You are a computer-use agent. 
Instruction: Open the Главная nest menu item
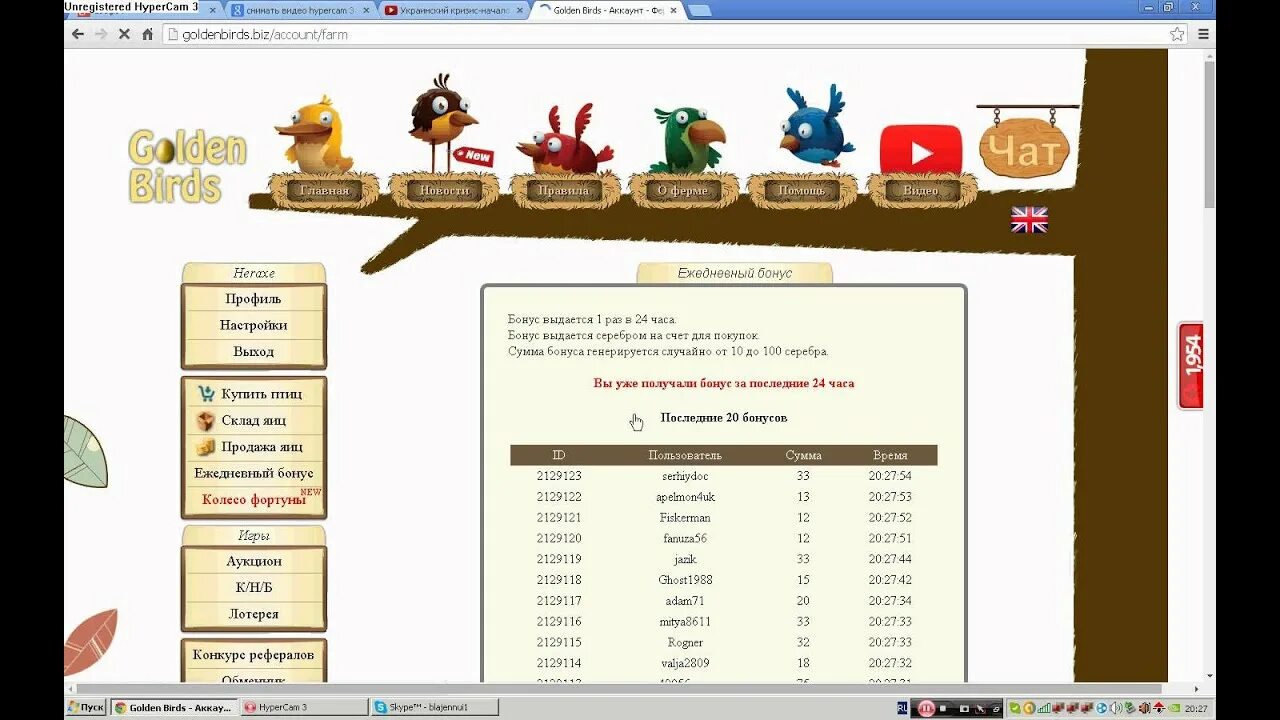point(324,190)
